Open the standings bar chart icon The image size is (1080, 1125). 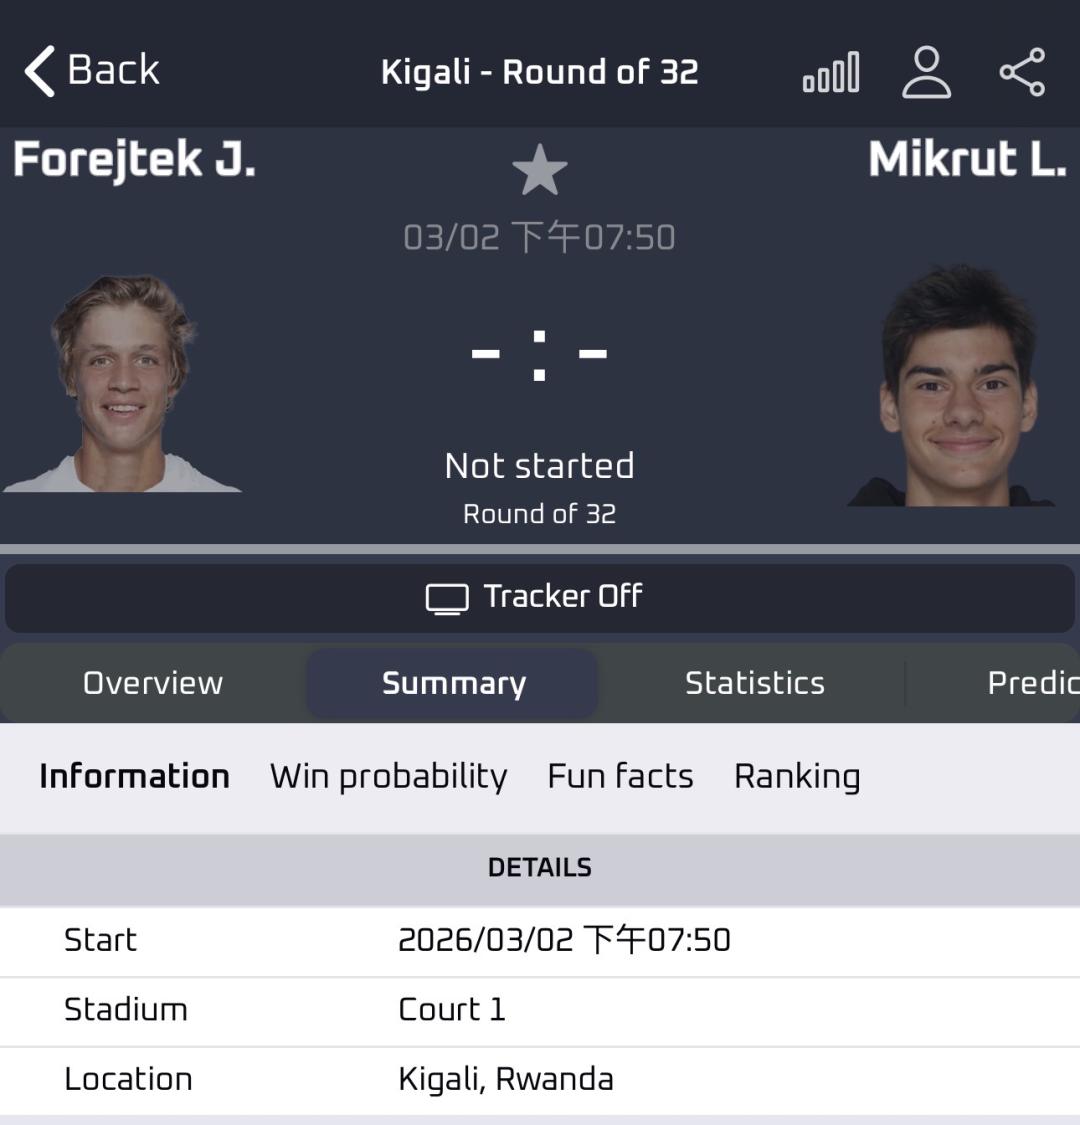(831, 73)
